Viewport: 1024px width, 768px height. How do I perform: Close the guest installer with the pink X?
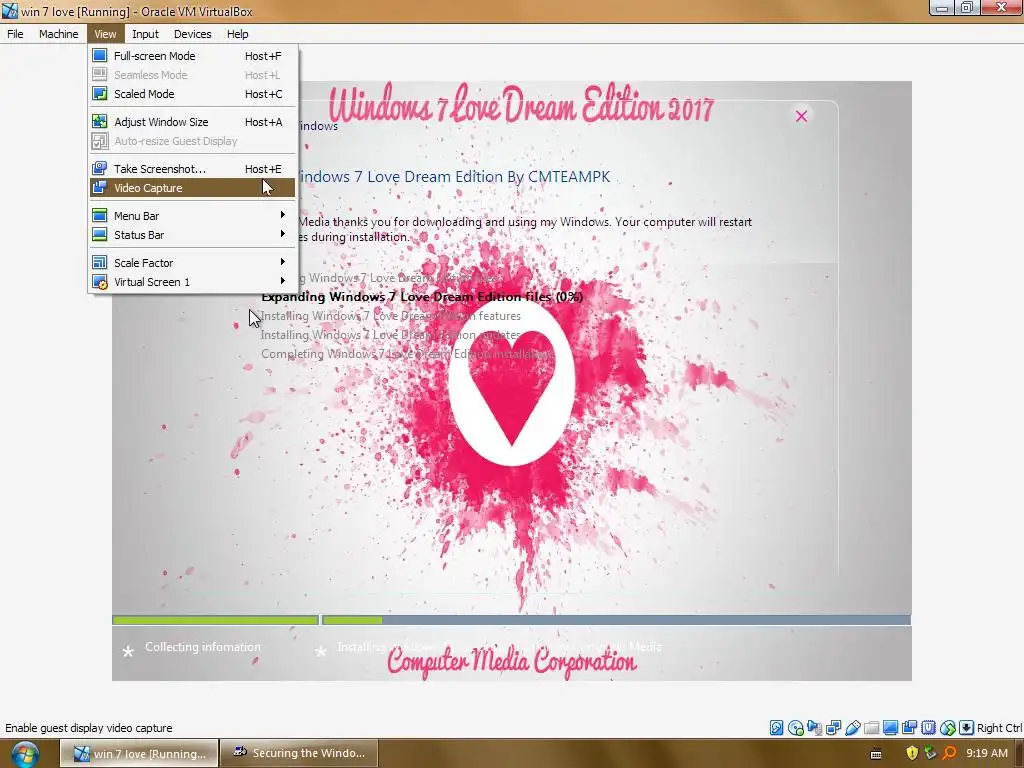tap(801, 116)
